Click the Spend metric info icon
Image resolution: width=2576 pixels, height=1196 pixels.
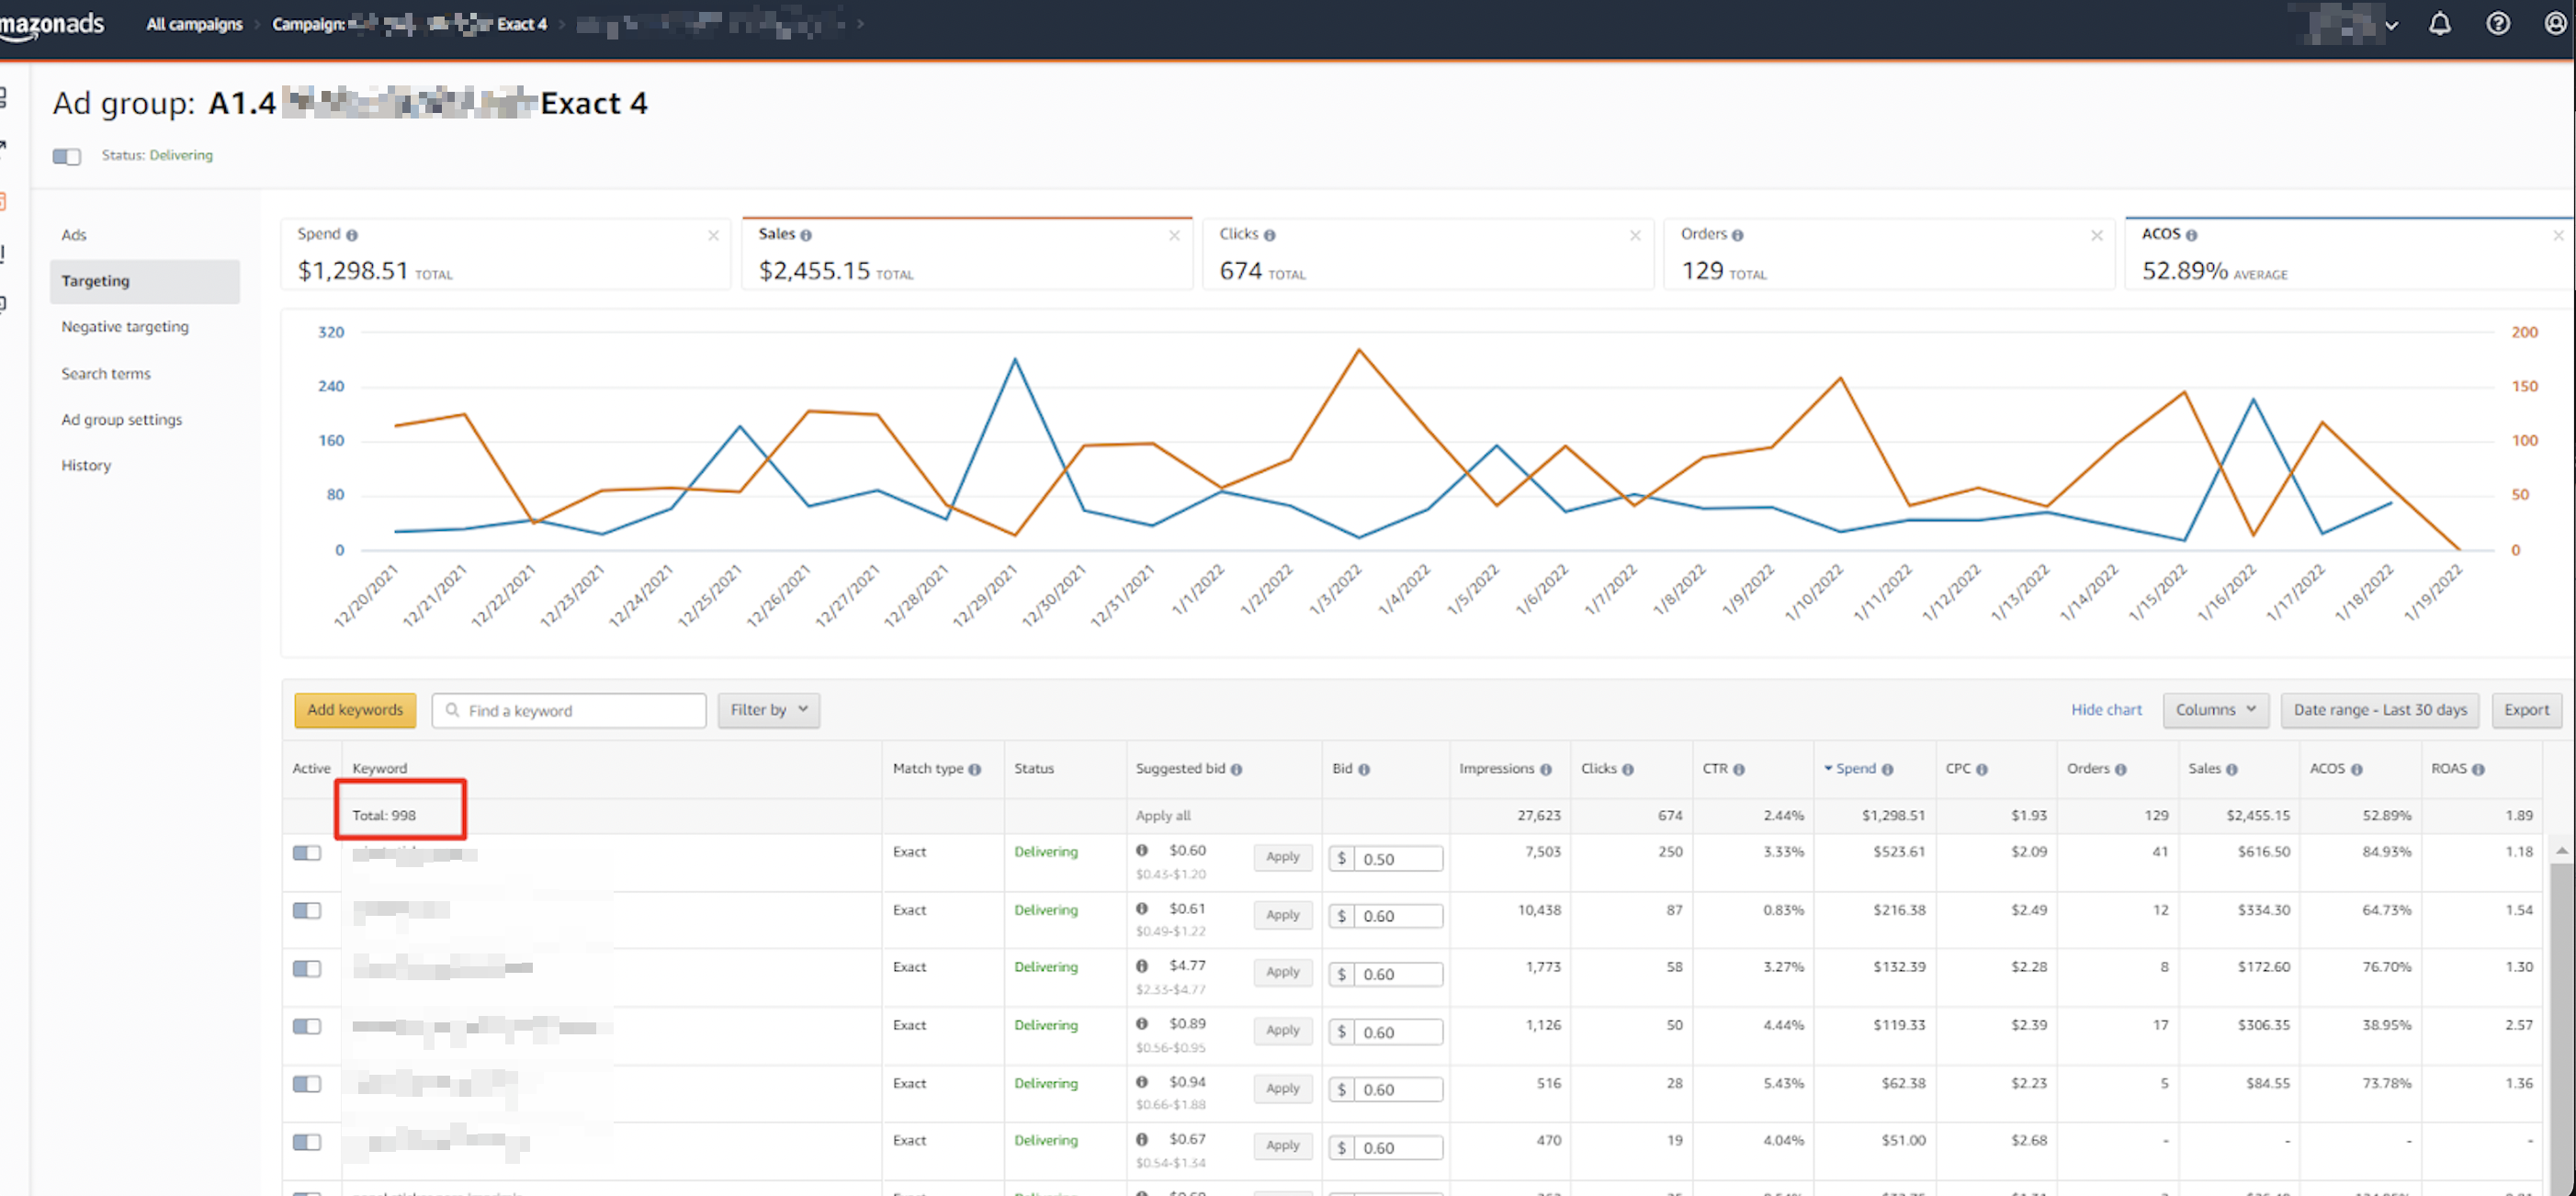pyautogui.click(x=352, y=234)
